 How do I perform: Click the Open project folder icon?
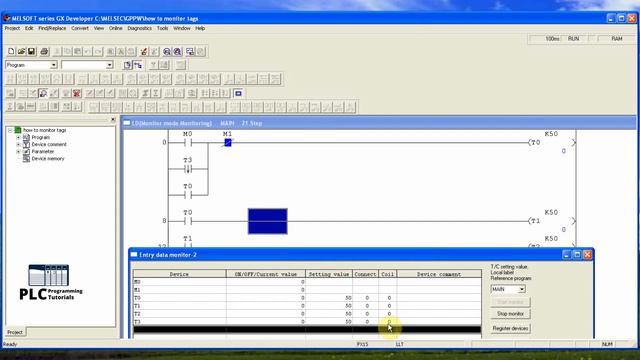point(21,51)
